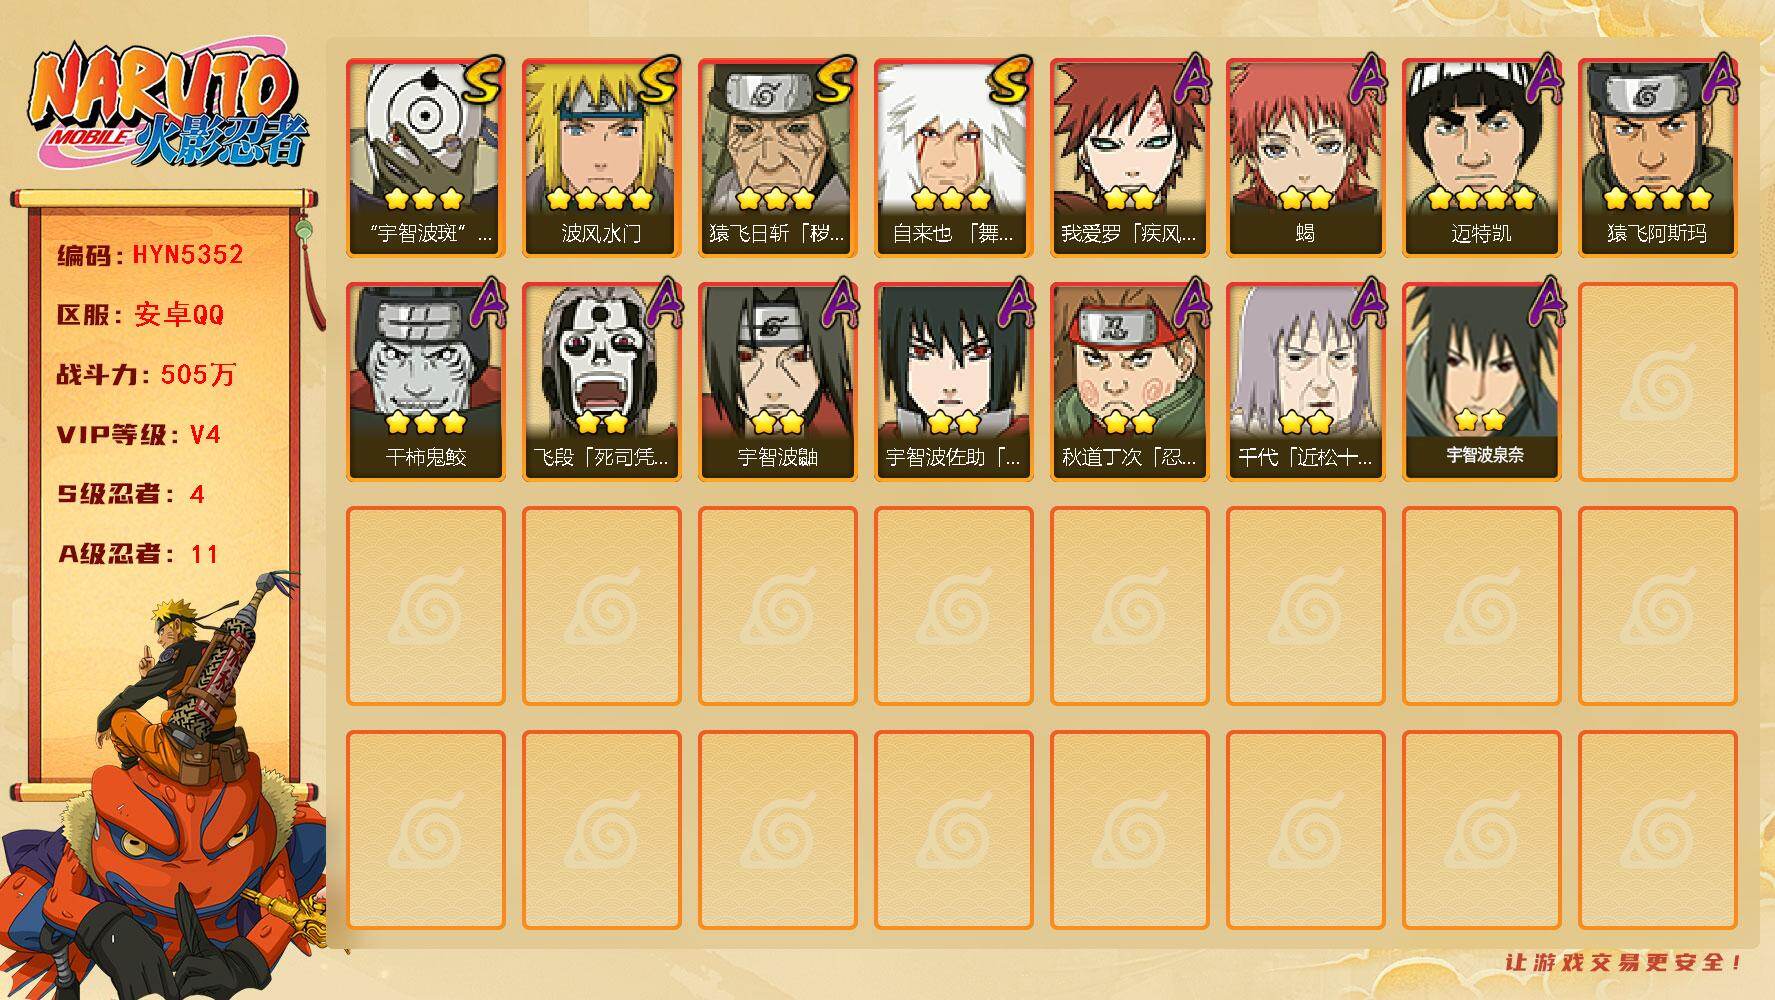The image size is (1775, 1000).
Task: Click the 干柿鬼鲛 ninja card
Action: point(426,382)
